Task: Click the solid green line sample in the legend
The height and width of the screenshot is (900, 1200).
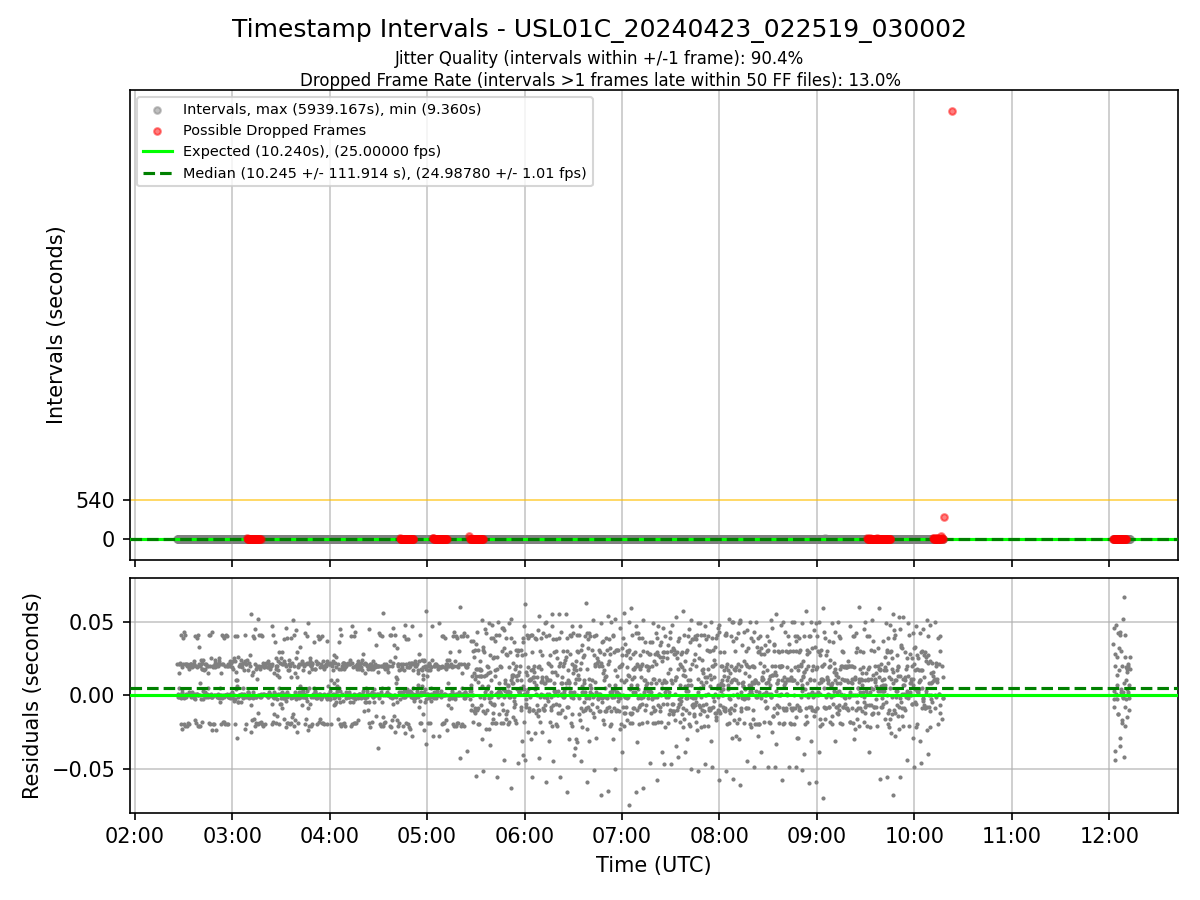Action: coord(155,152)
